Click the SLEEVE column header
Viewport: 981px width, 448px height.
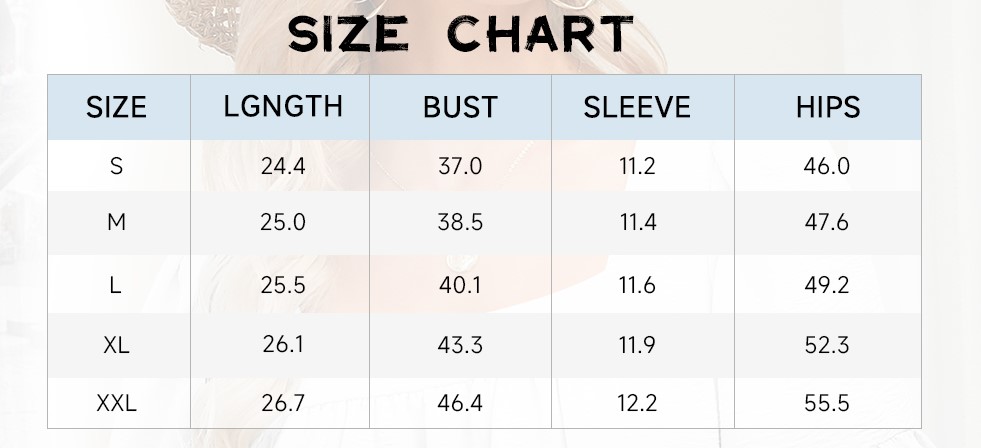[637, 107]
